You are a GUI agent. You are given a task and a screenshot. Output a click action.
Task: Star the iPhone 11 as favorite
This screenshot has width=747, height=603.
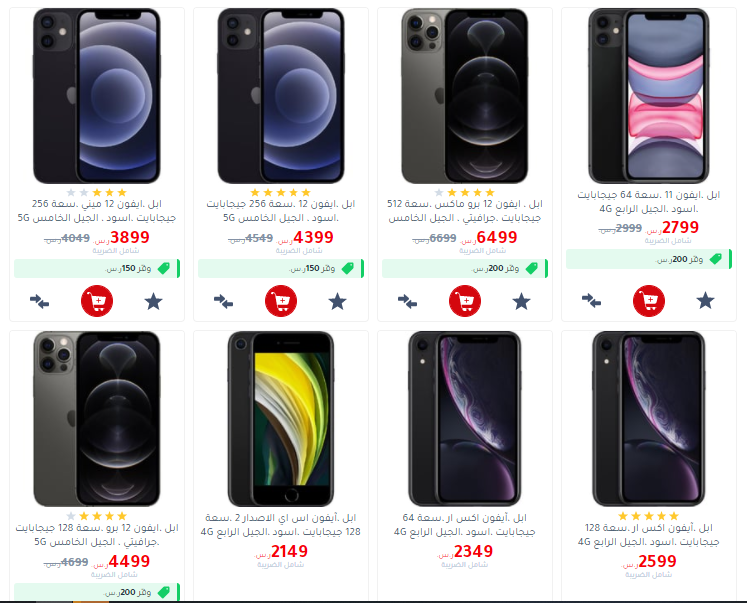click(x=705, y=301)
